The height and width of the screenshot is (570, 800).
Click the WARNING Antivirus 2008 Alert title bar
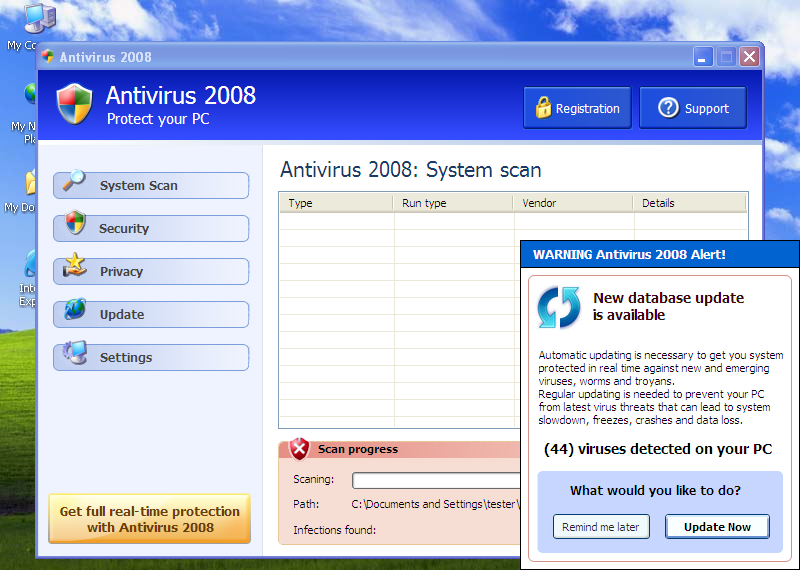click(x=660, y=254)
